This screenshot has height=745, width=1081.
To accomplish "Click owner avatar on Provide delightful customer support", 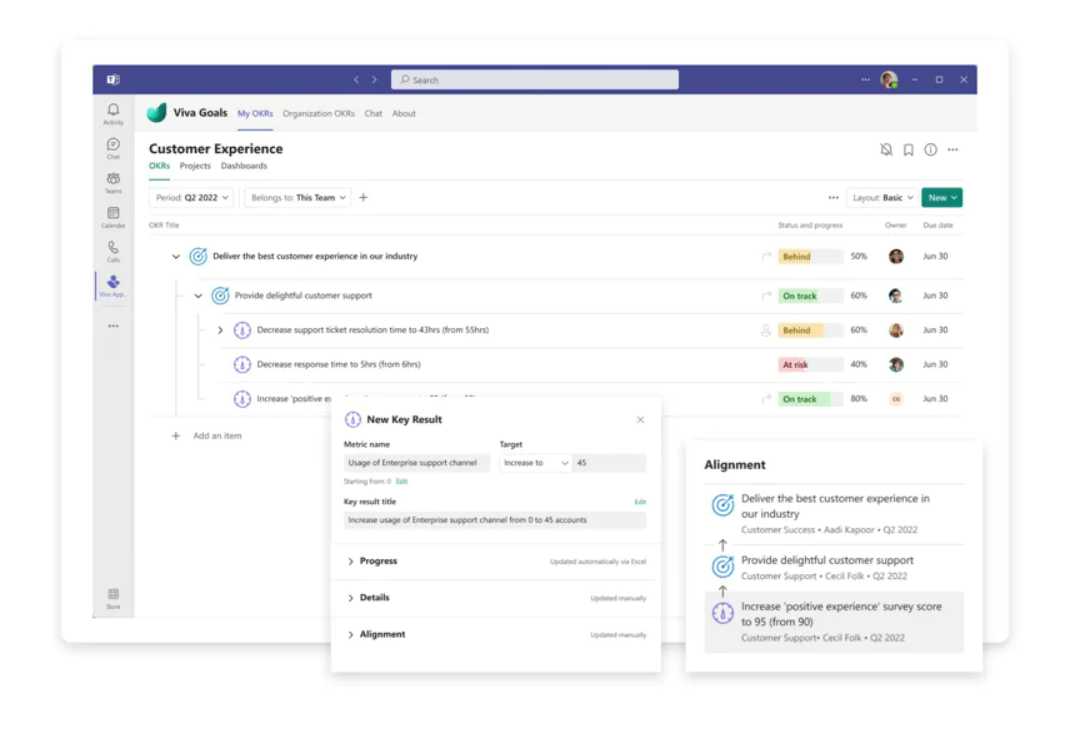I will click(x=896, y=296).
